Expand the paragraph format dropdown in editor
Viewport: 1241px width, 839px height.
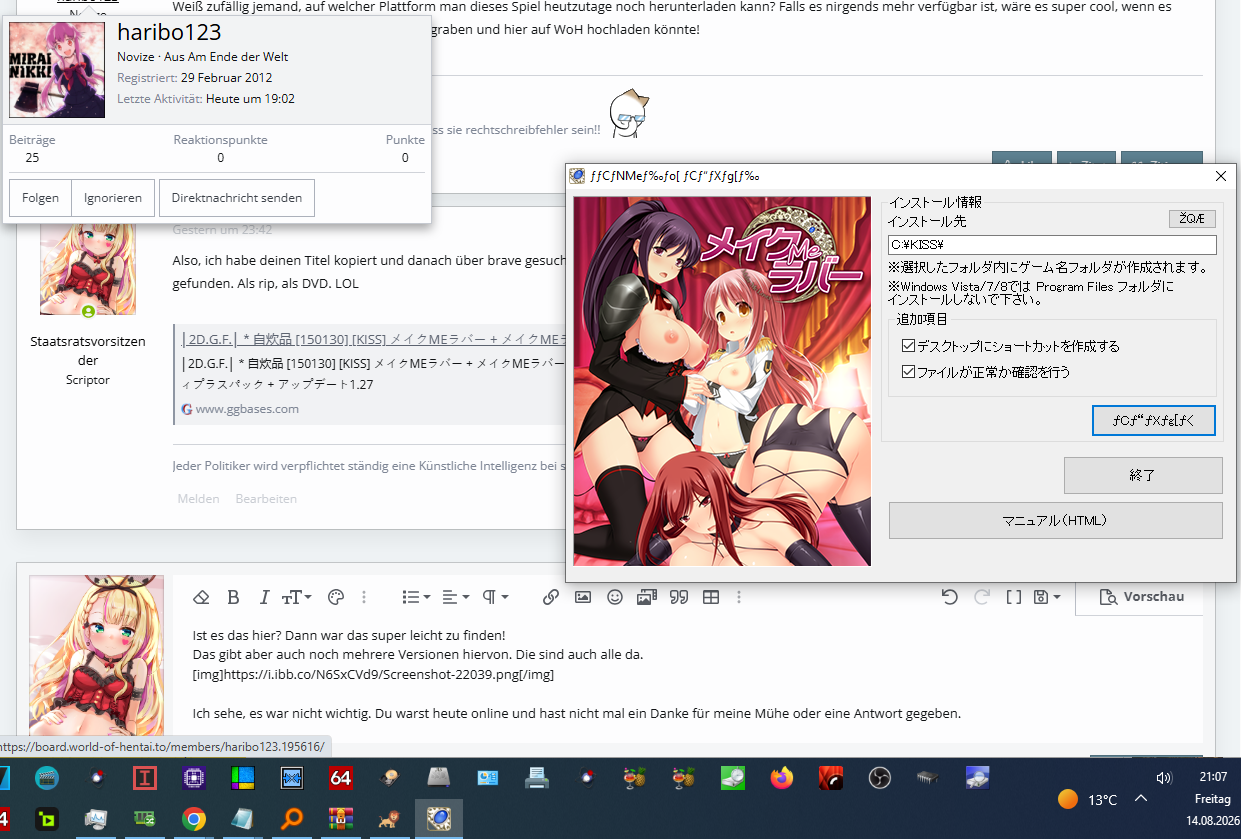pos(496,597)
